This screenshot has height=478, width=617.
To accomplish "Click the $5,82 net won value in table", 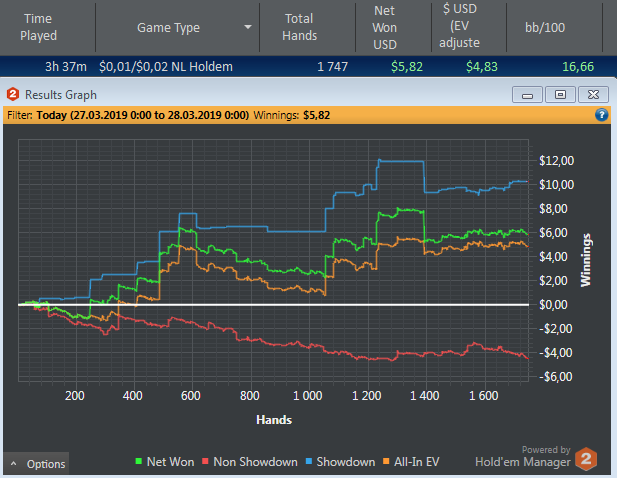I will (407, 66).
